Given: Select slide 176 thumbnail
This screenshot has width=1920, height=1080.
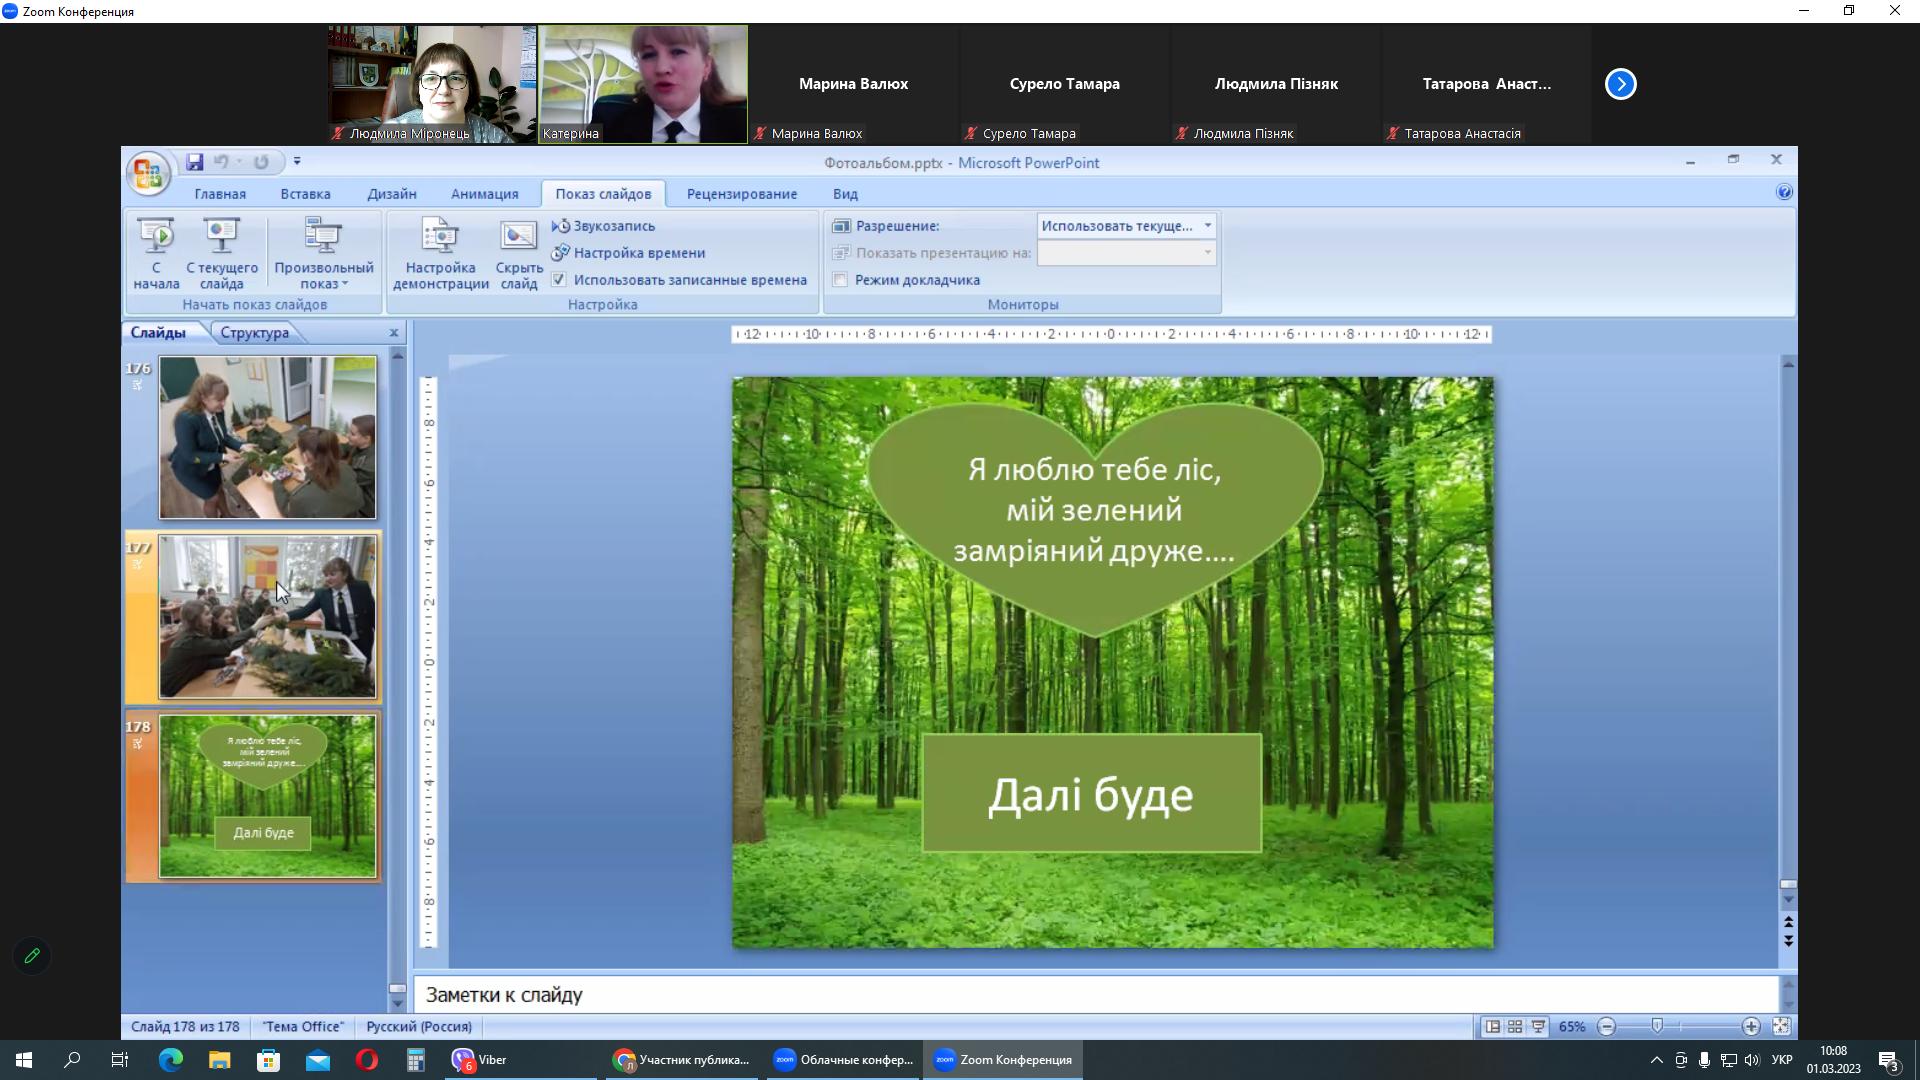Looking at the screenshot, I should 267,438.
